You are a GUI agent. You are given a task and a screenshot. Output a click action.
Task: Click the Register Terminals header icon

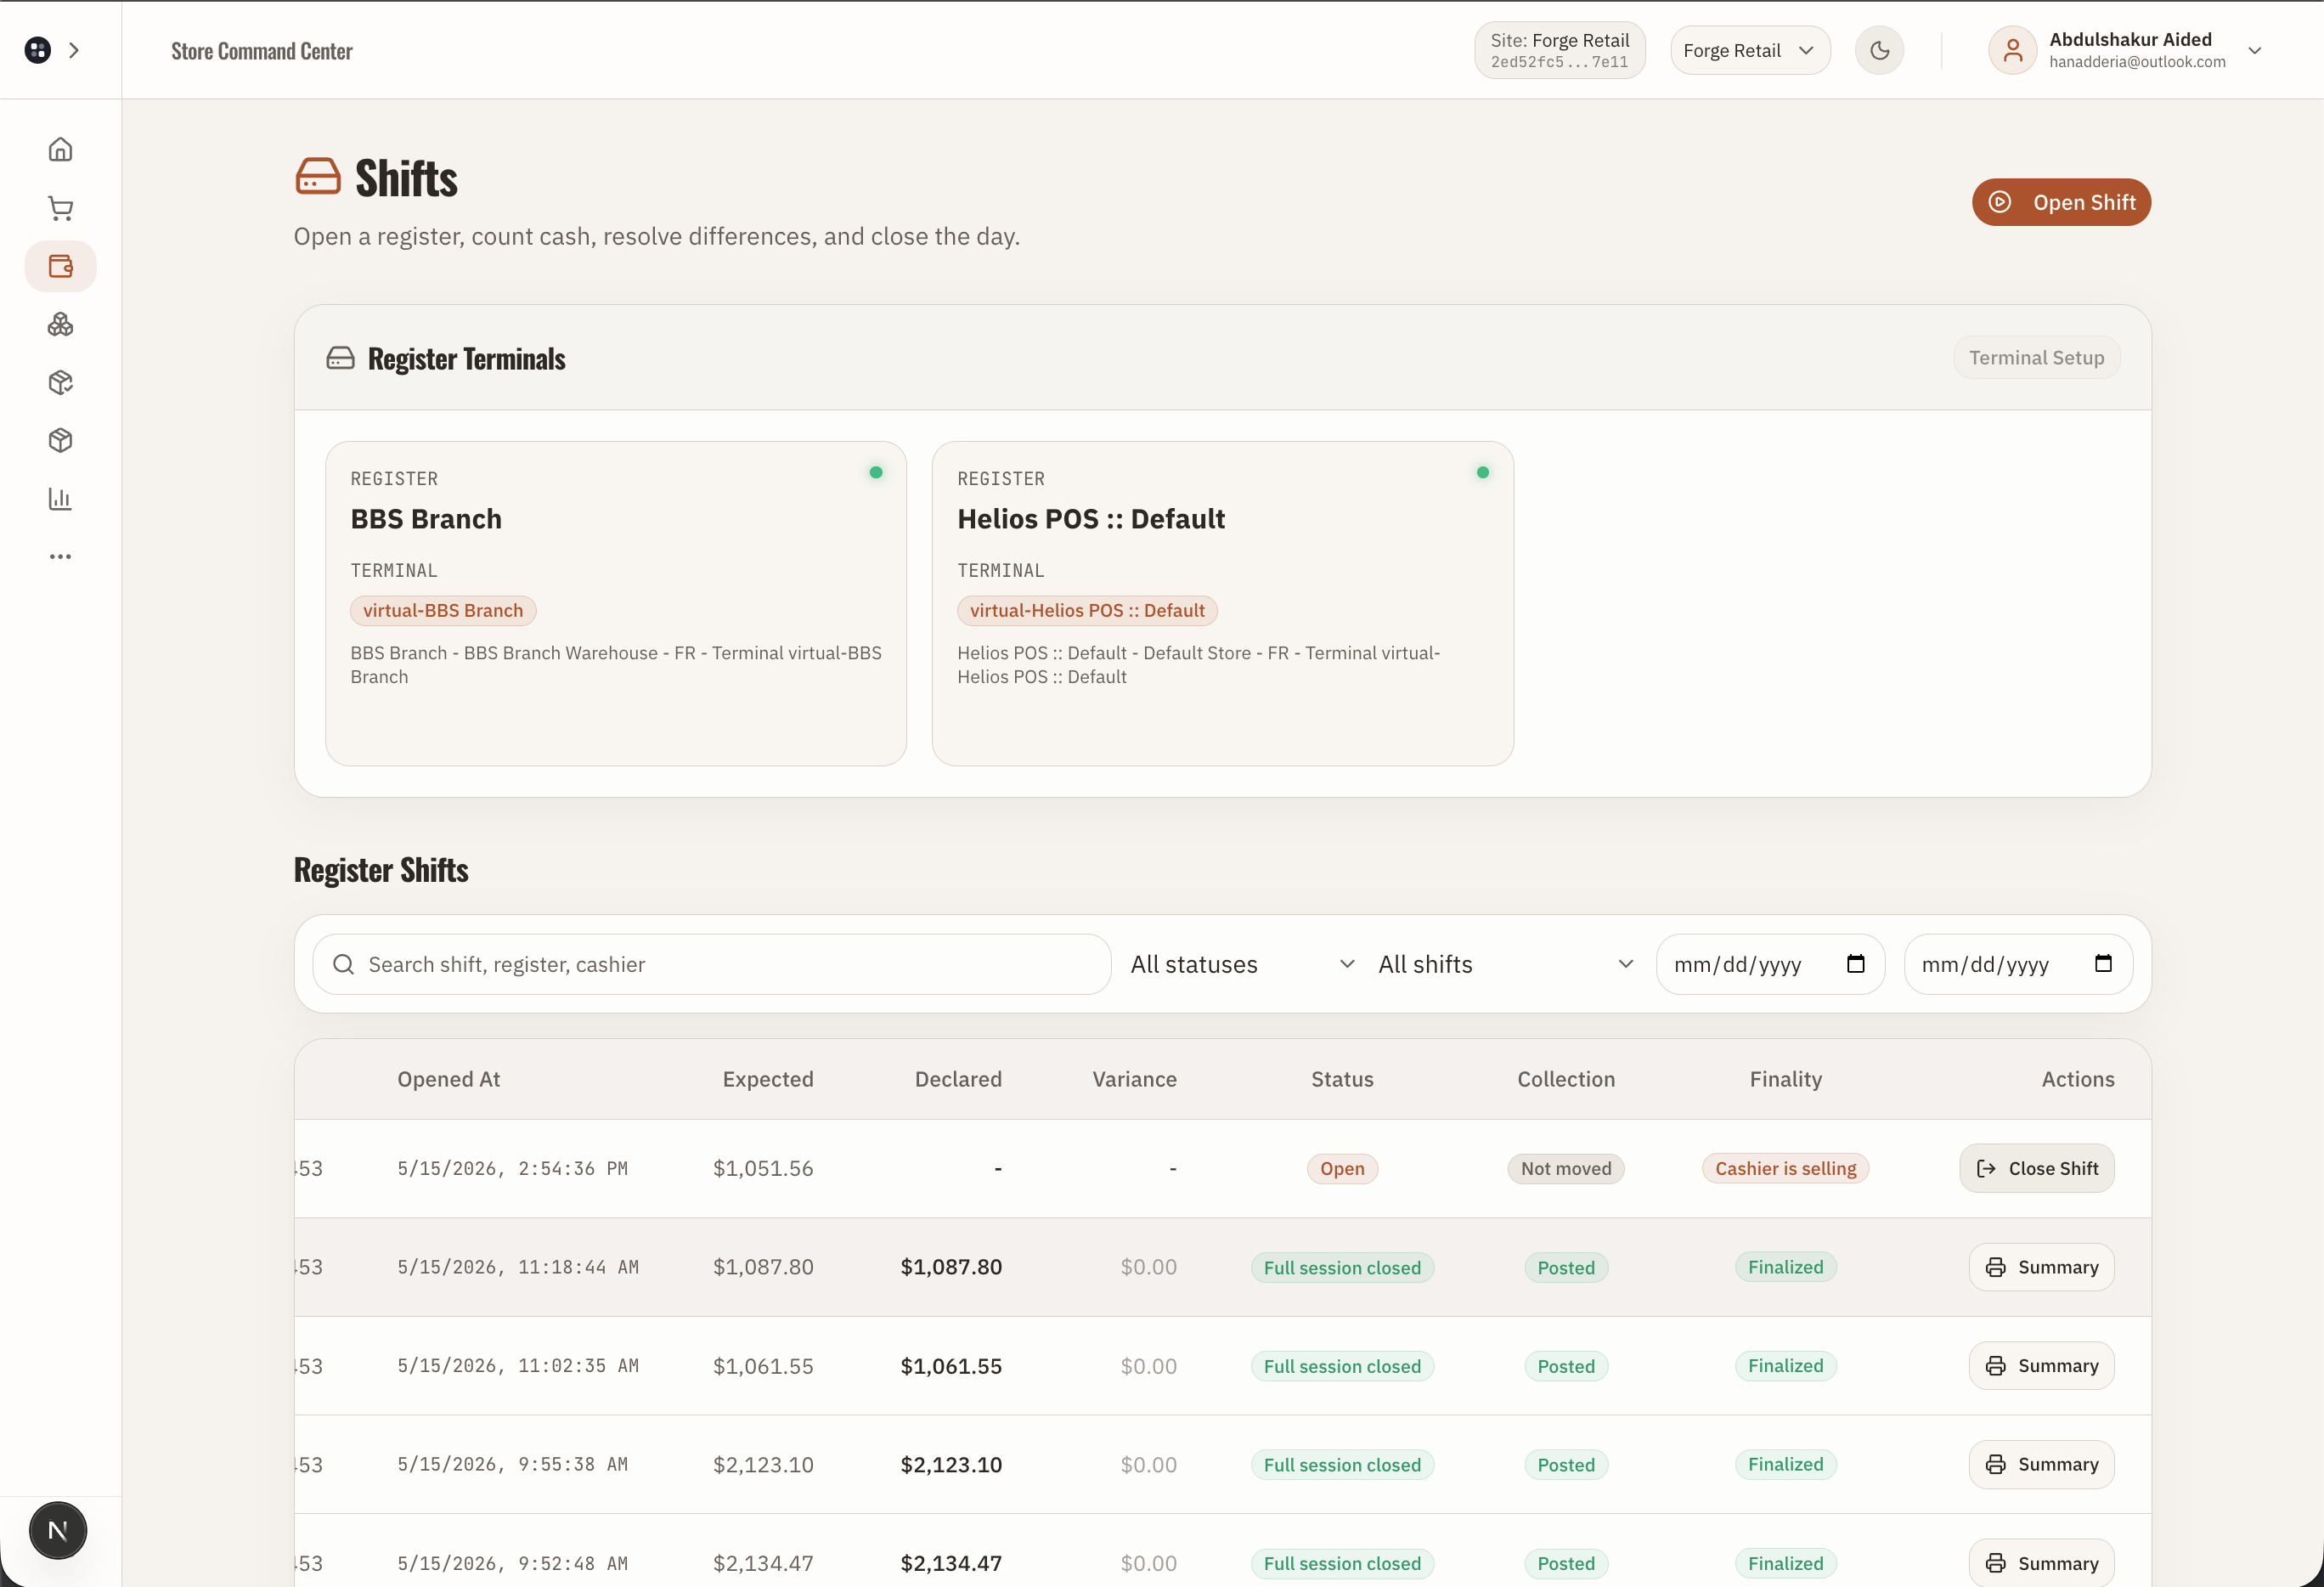coord(340,358)
